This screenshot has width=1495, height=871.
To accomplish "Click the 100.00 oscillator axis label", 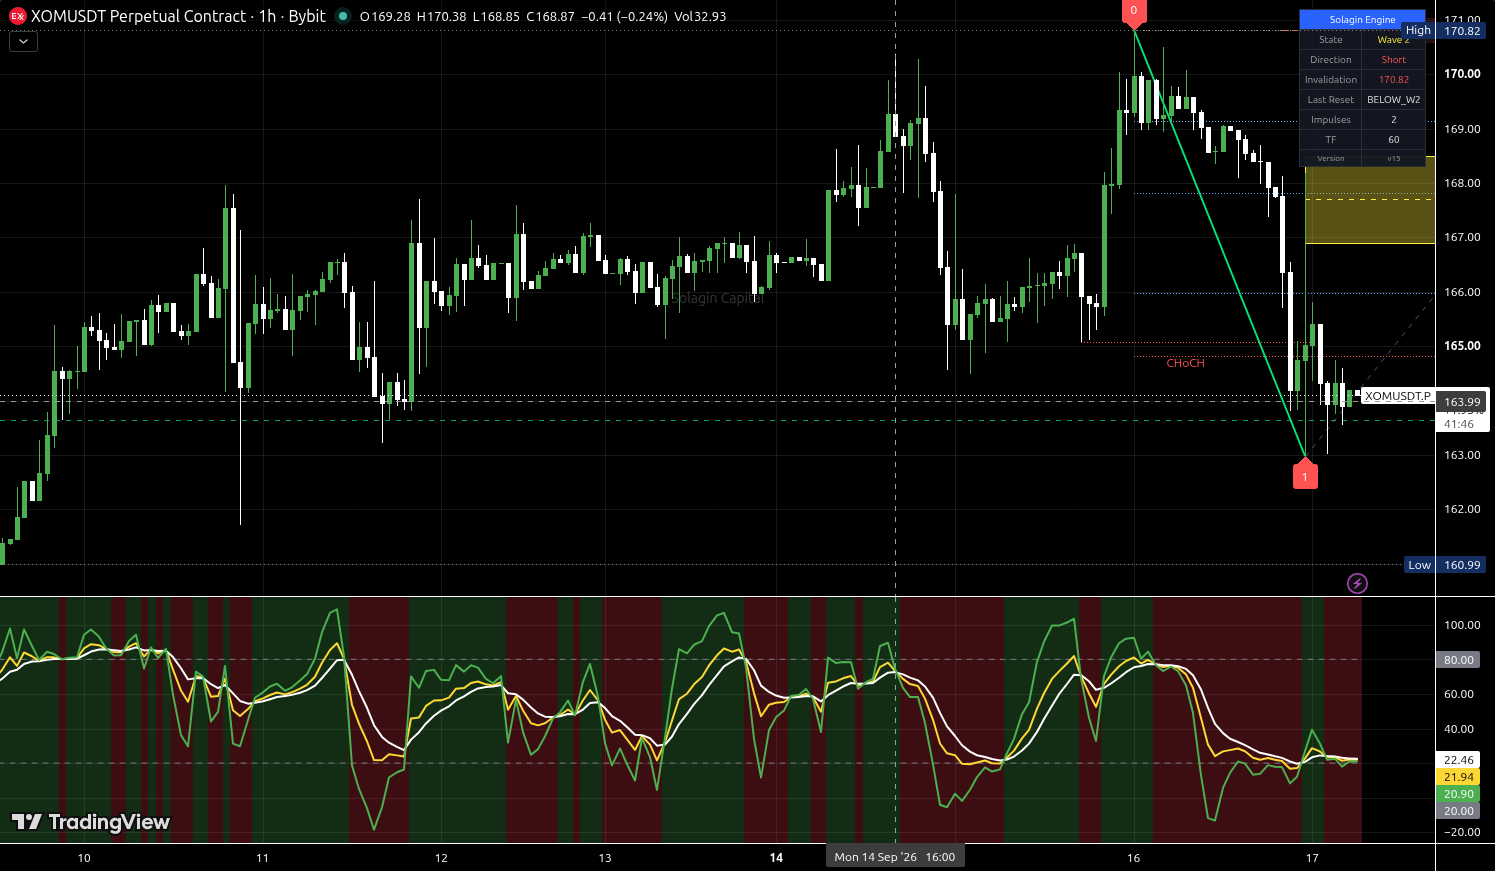I will (1462, 625).
